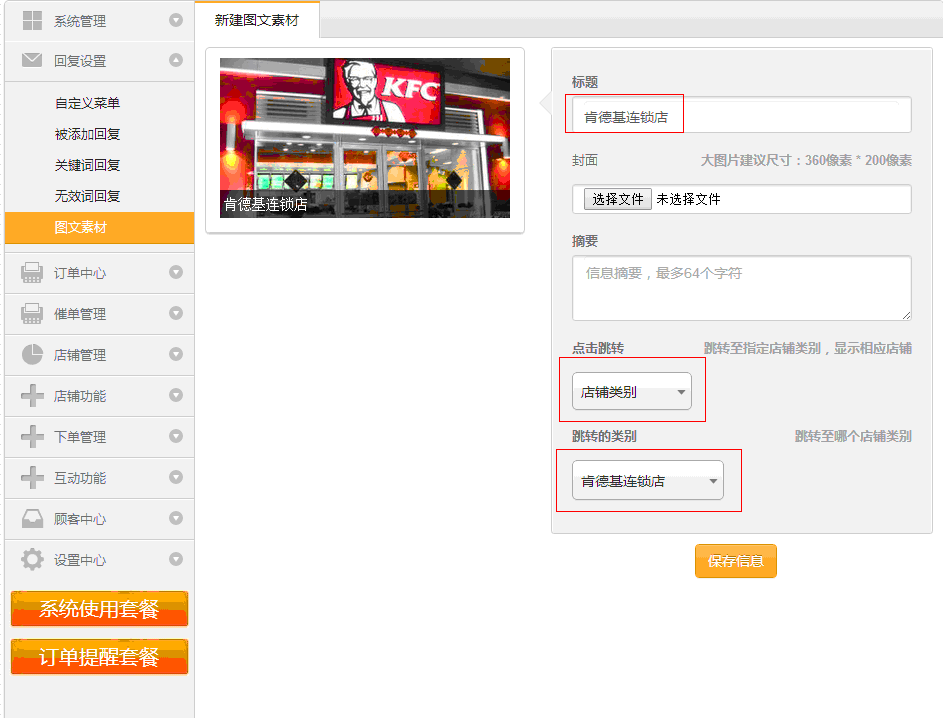Image resolution: width=943 pixels, height=718 pixels.
Task: Click the 订单提醒套餐 orange button
Action: click(99, 657)
